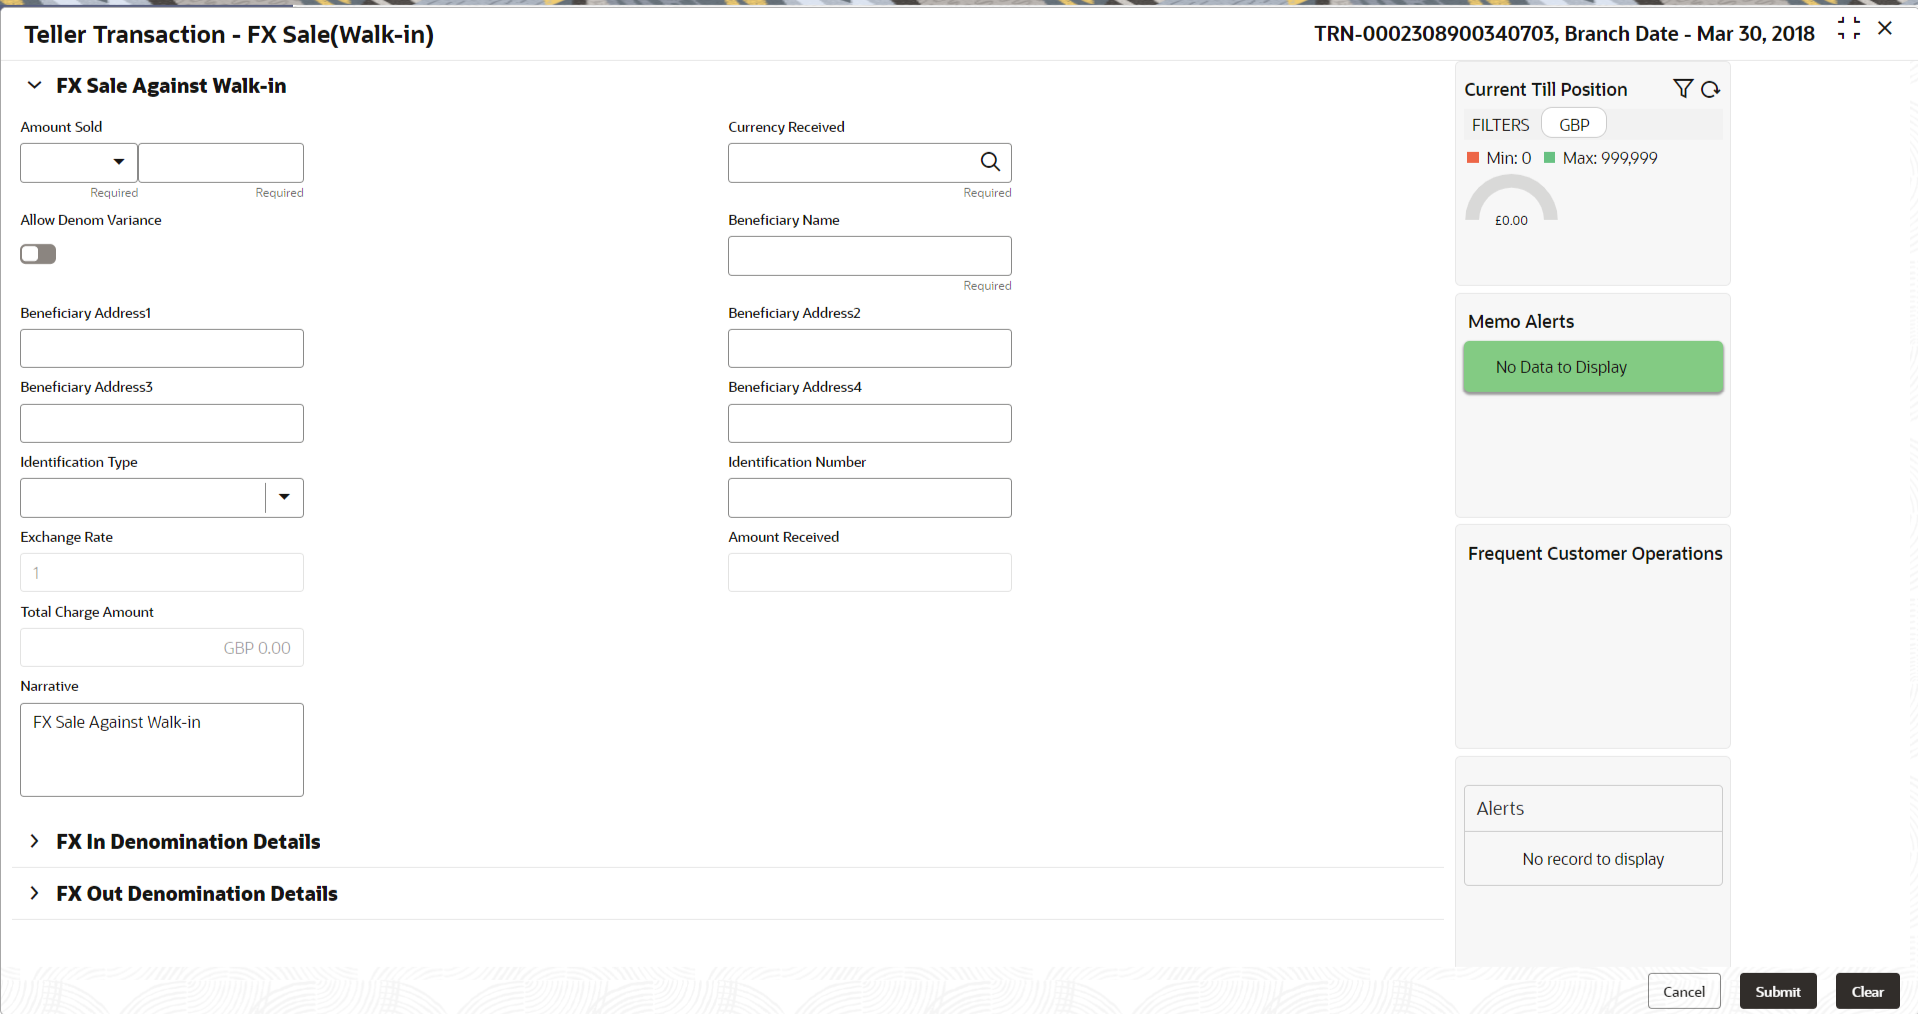This screenshot has height=1017, width=1918.
Task: Click the Total Charge Amount field
Action: pos(162,647)
